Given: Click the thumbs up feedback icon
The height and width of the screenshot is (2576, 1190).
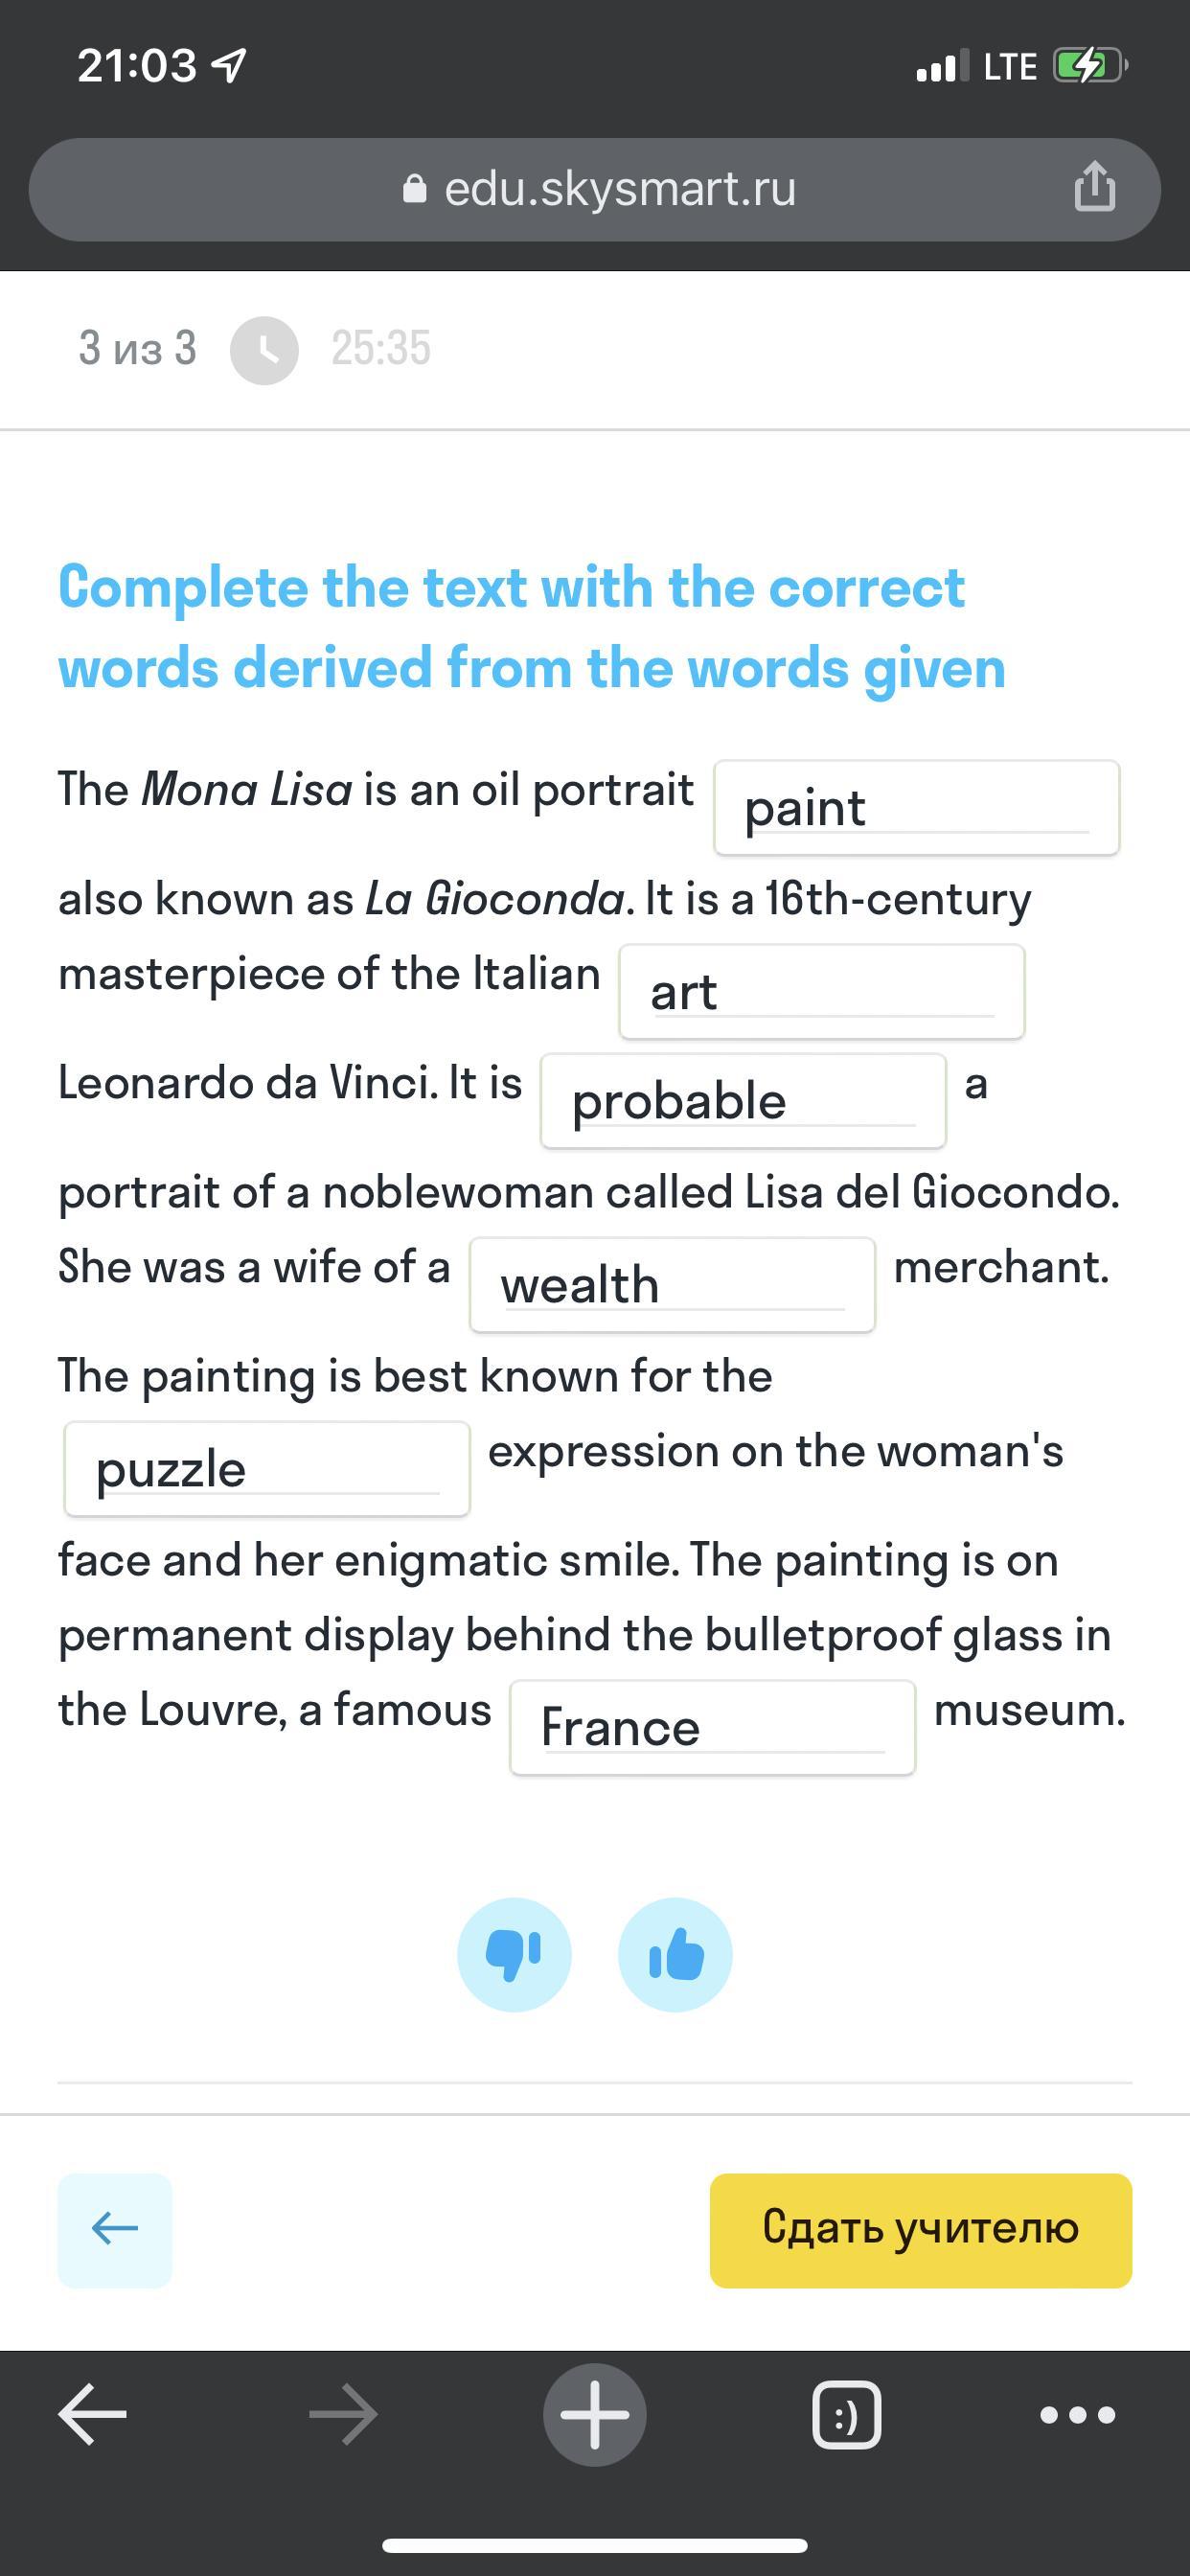Looking at the screenshot, I should pyautogui.click(x=675, y=1954).
